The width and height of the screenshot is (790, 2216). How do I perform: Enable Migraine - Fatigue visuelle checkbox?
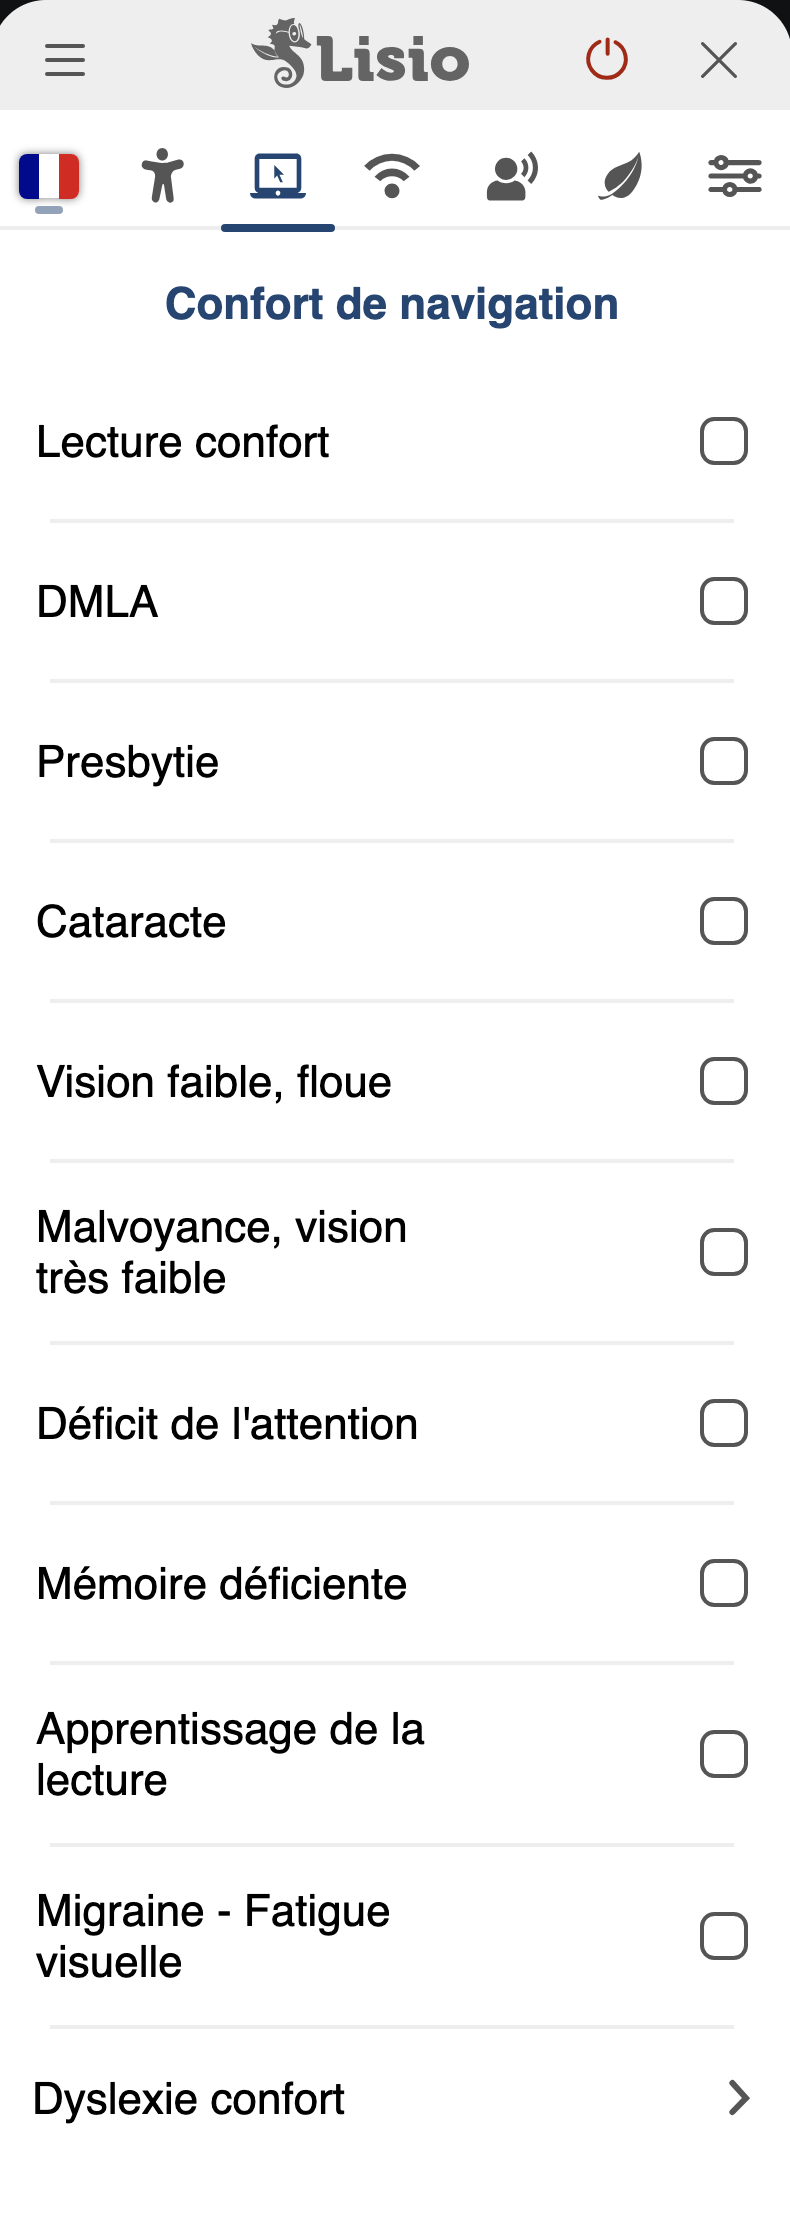pyautogui.click(x=724, y=1937)
